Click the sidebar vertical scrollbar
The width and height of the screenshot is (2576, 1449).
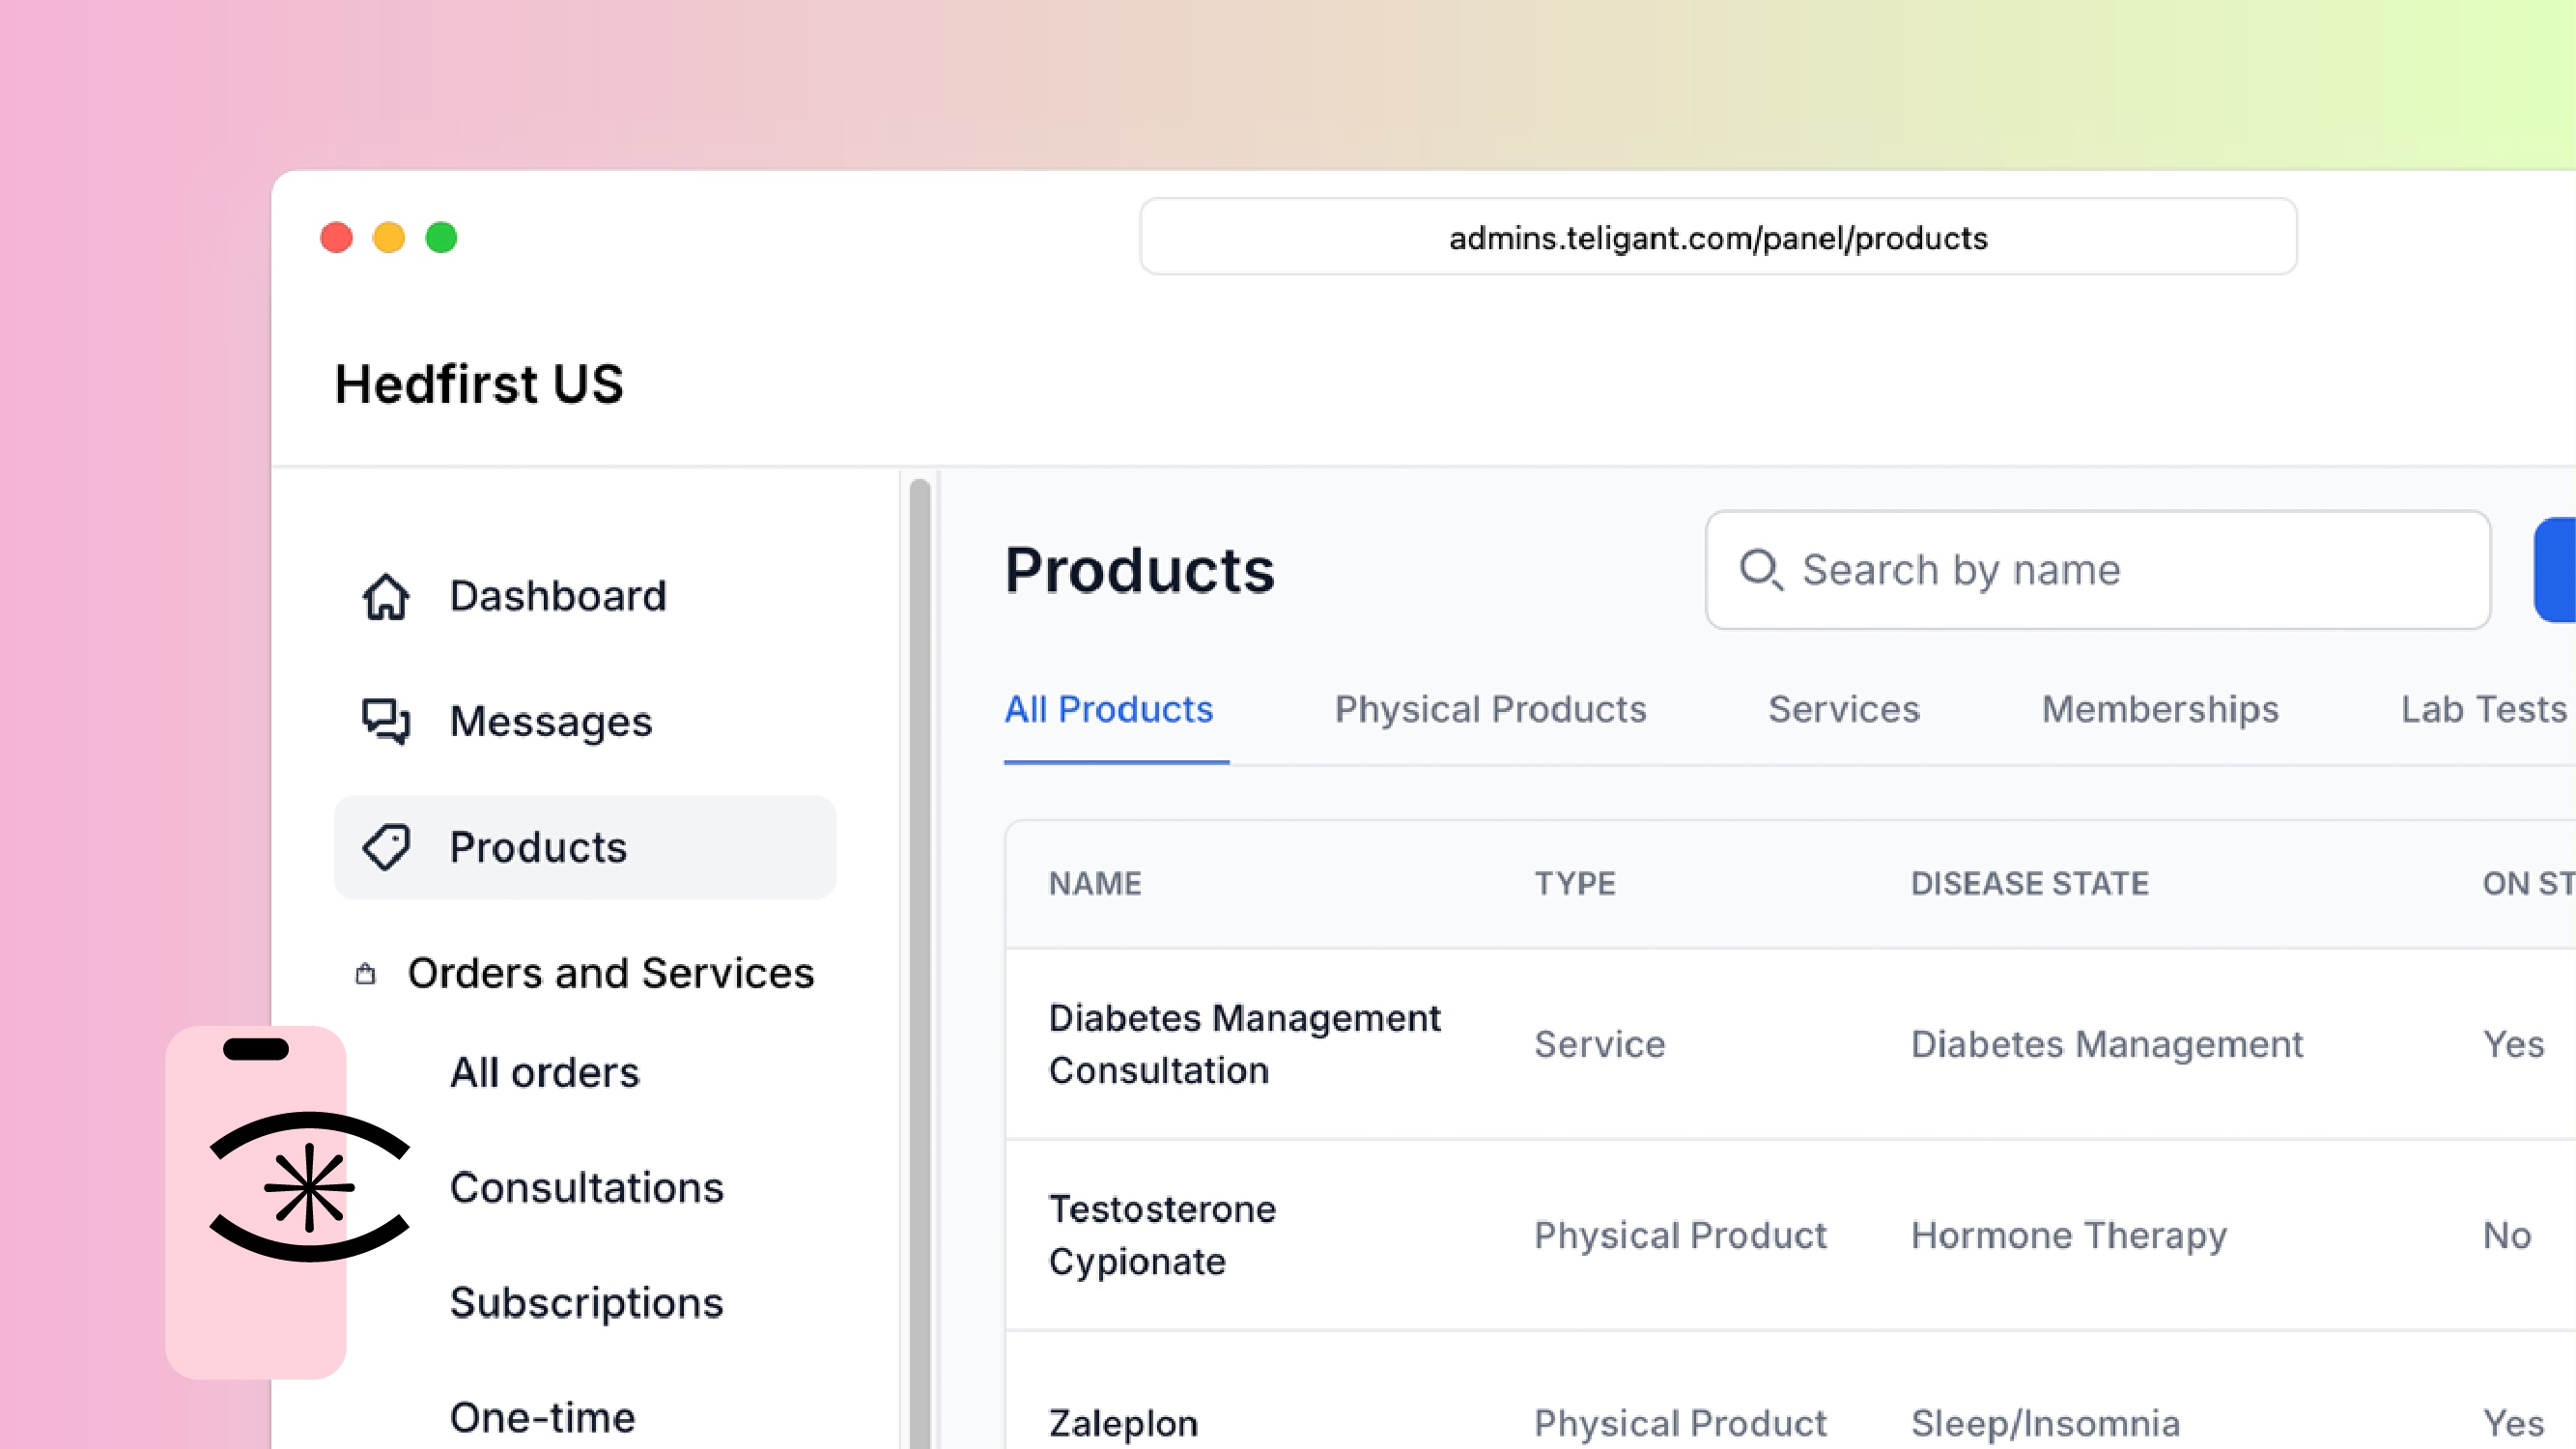920,960
